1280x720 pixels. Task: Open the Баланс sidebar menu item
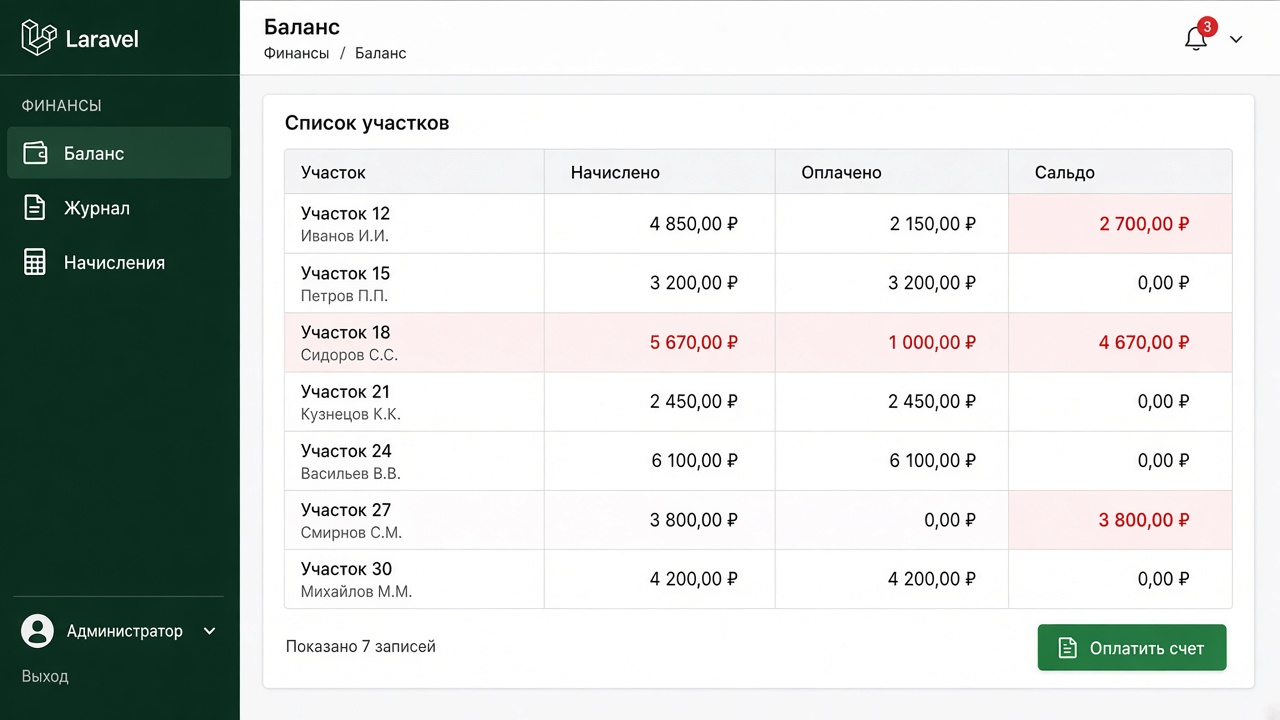pyautogui.click(x=119, y=153)
